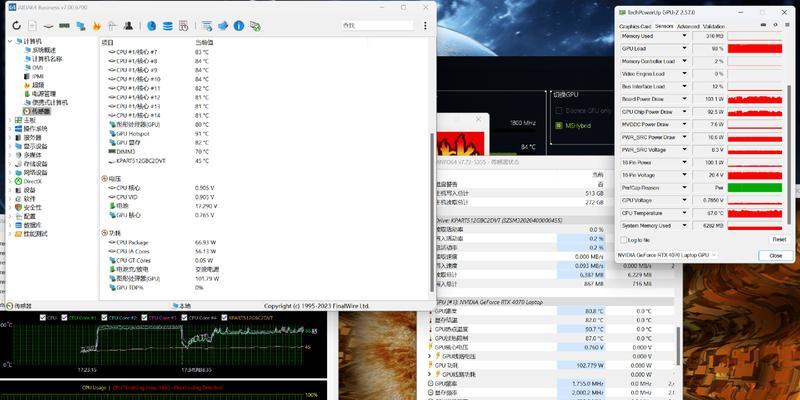
Task: Click the AIDA64 refresh toolbar icon
Action: click(16, 26)
